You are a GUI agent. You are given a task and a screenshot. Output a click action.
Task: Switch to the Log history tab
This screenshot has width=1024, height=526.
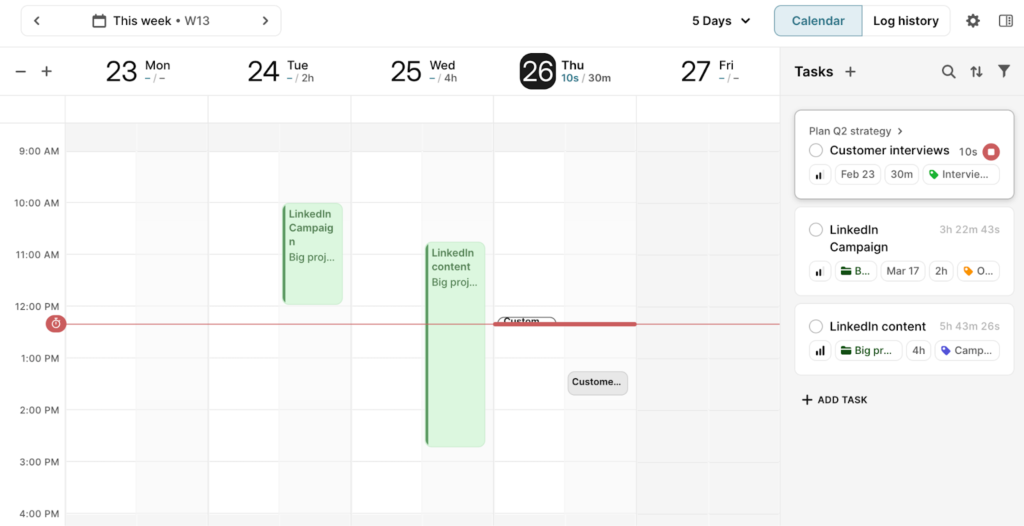[x=905, y=21]
